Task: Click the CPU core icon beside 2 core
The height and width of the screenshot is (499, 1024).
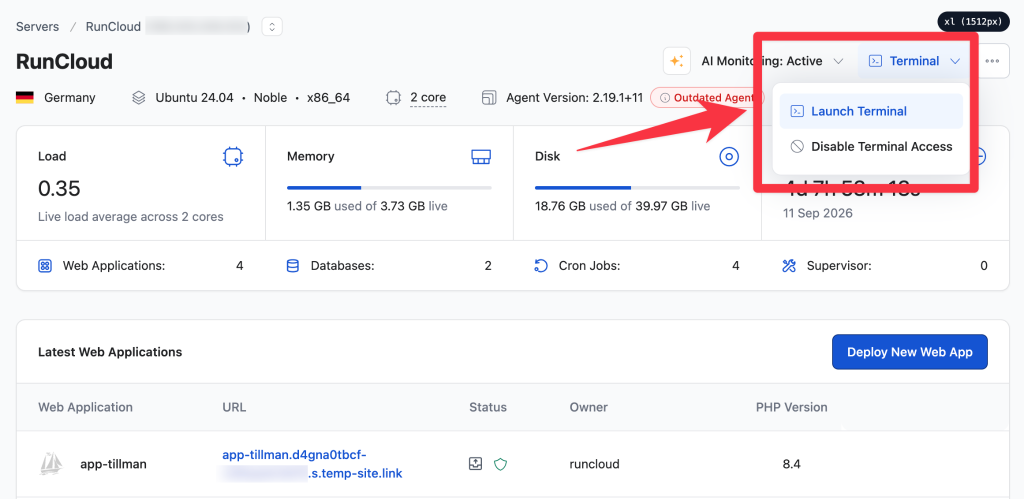Action: (393, 98)
